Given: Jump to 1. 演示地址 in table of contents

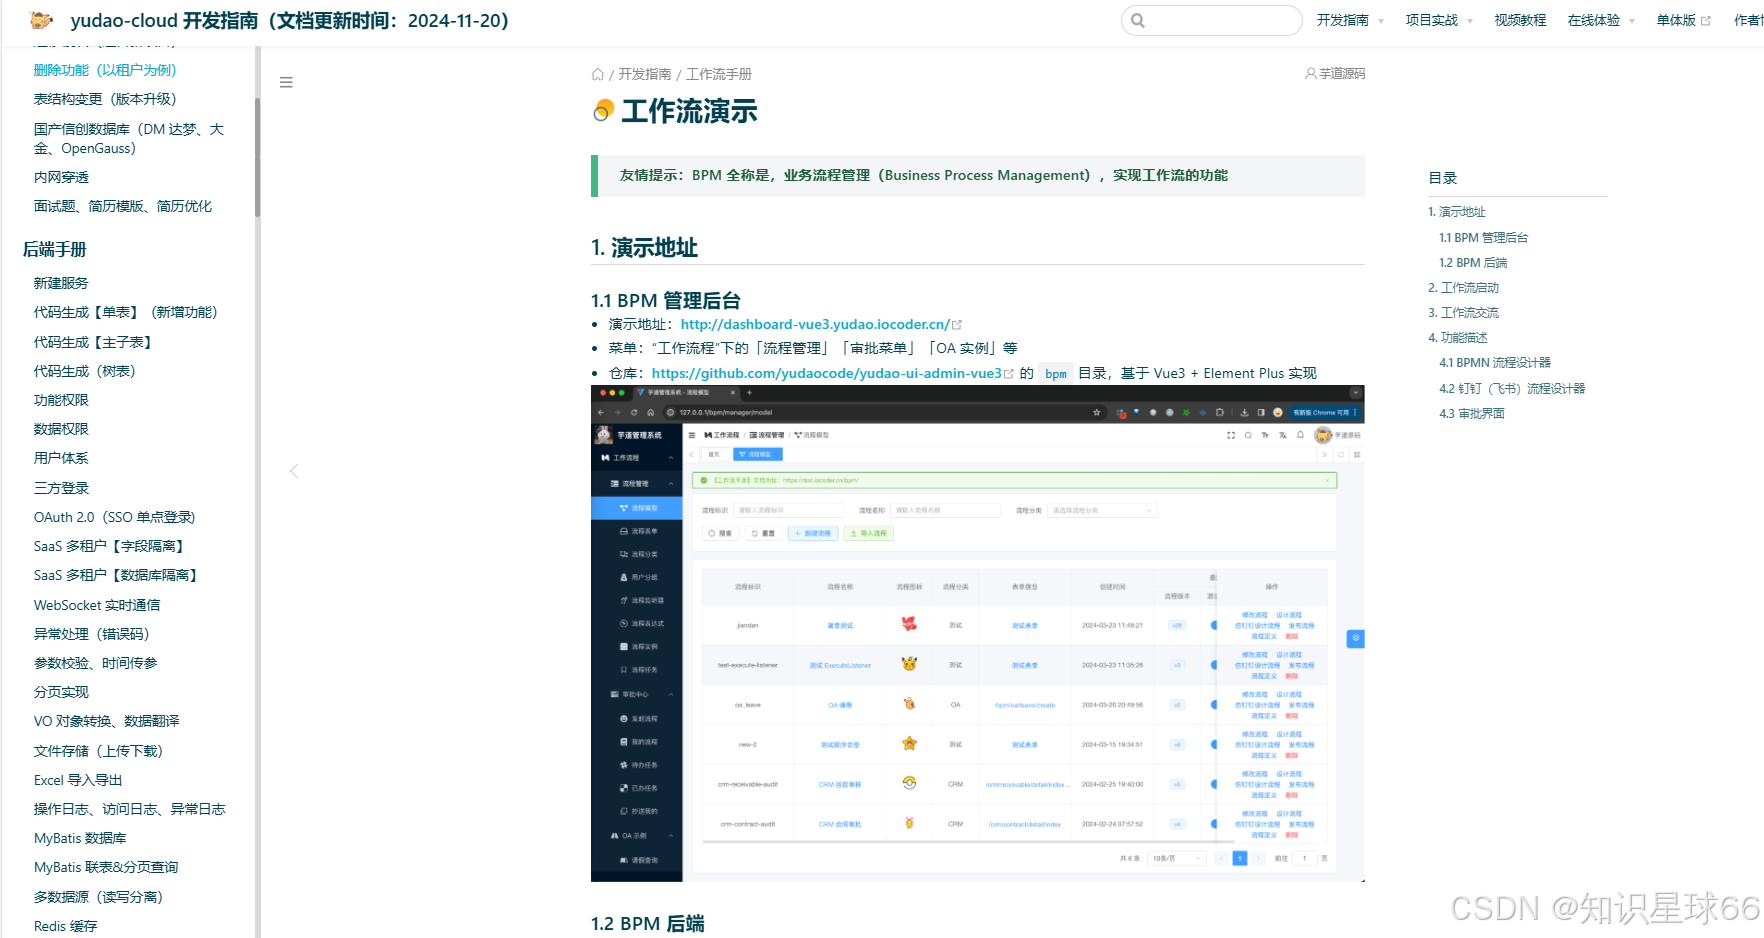Looking at the screenshot, I should point(1456,212).
